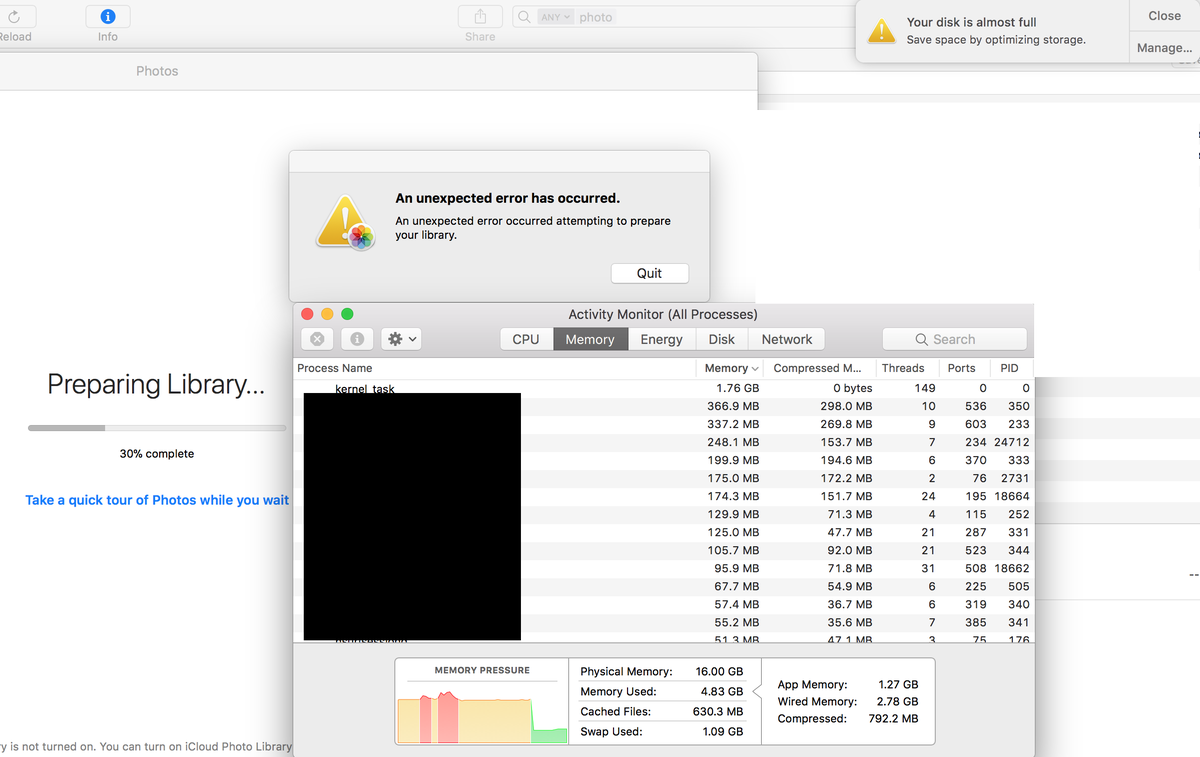Click the Cached Files 630.3 MB value
1200x757 pixels.
click(717, 712)
